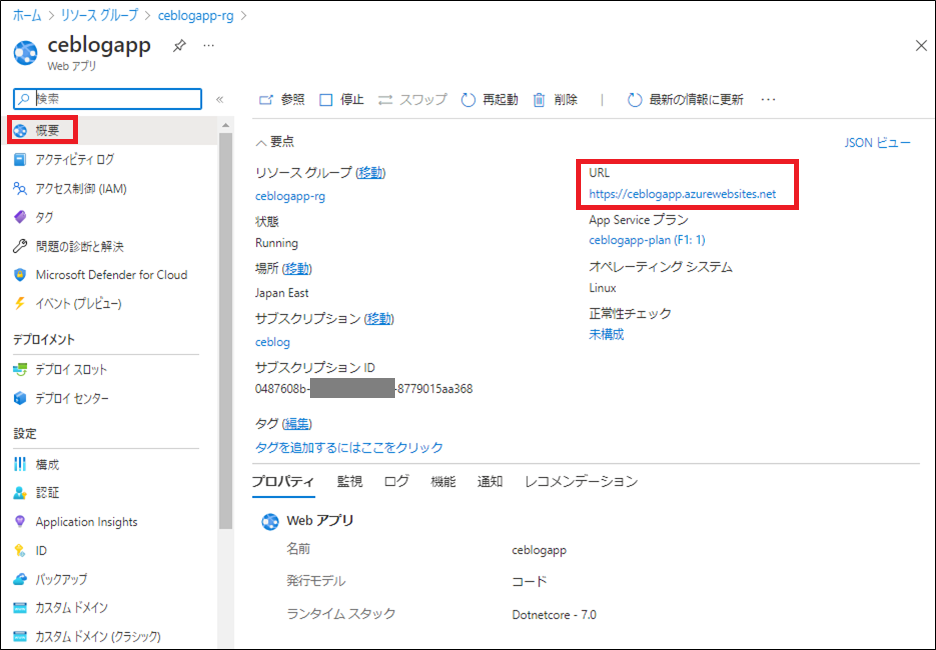The width and height of the screenshot is (936, 650).
Task: Go to リソース グループ in breadcrumb
Action: click(100, 16)
